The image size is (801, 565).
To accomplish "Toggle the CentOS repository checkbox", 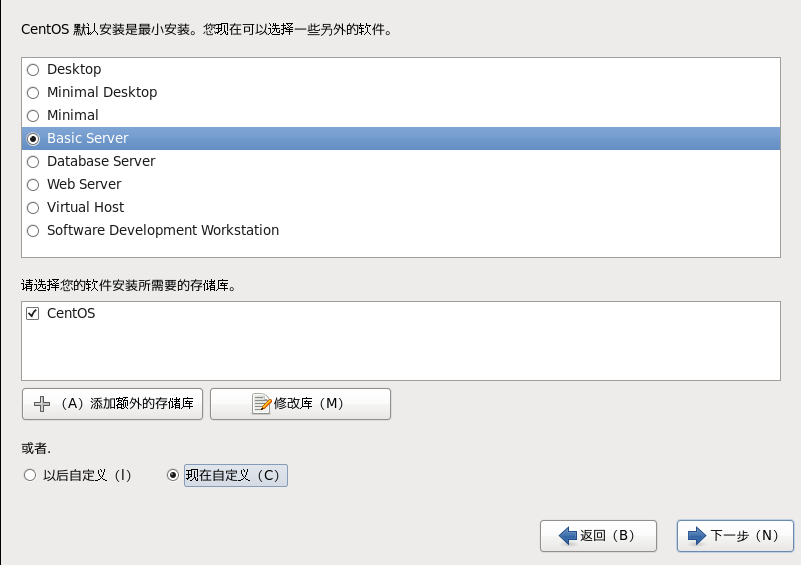I will [33, 314].
